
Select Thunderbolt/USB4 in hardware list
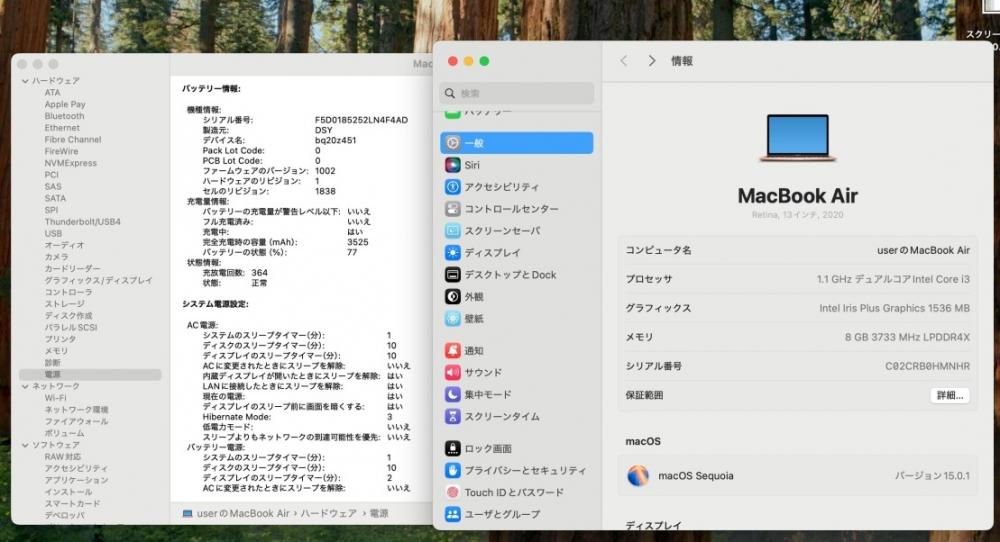(x=82, y=221)
